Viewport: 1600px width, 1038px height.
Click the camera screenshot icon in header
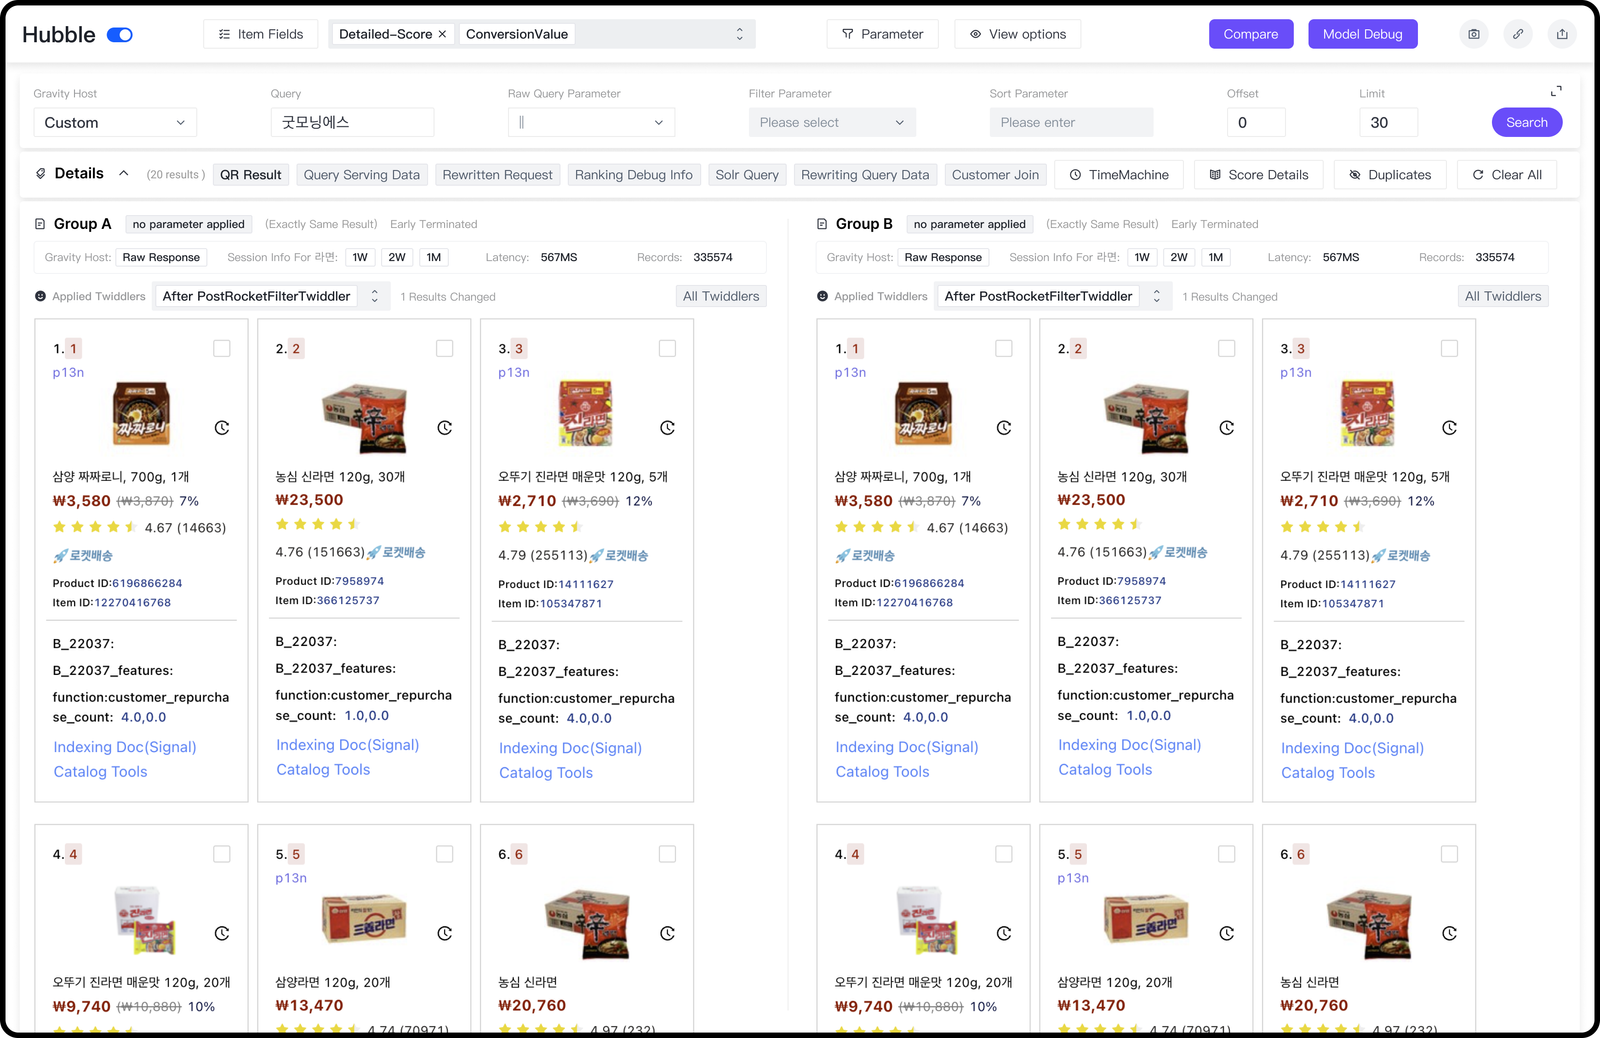(1474, 34)
